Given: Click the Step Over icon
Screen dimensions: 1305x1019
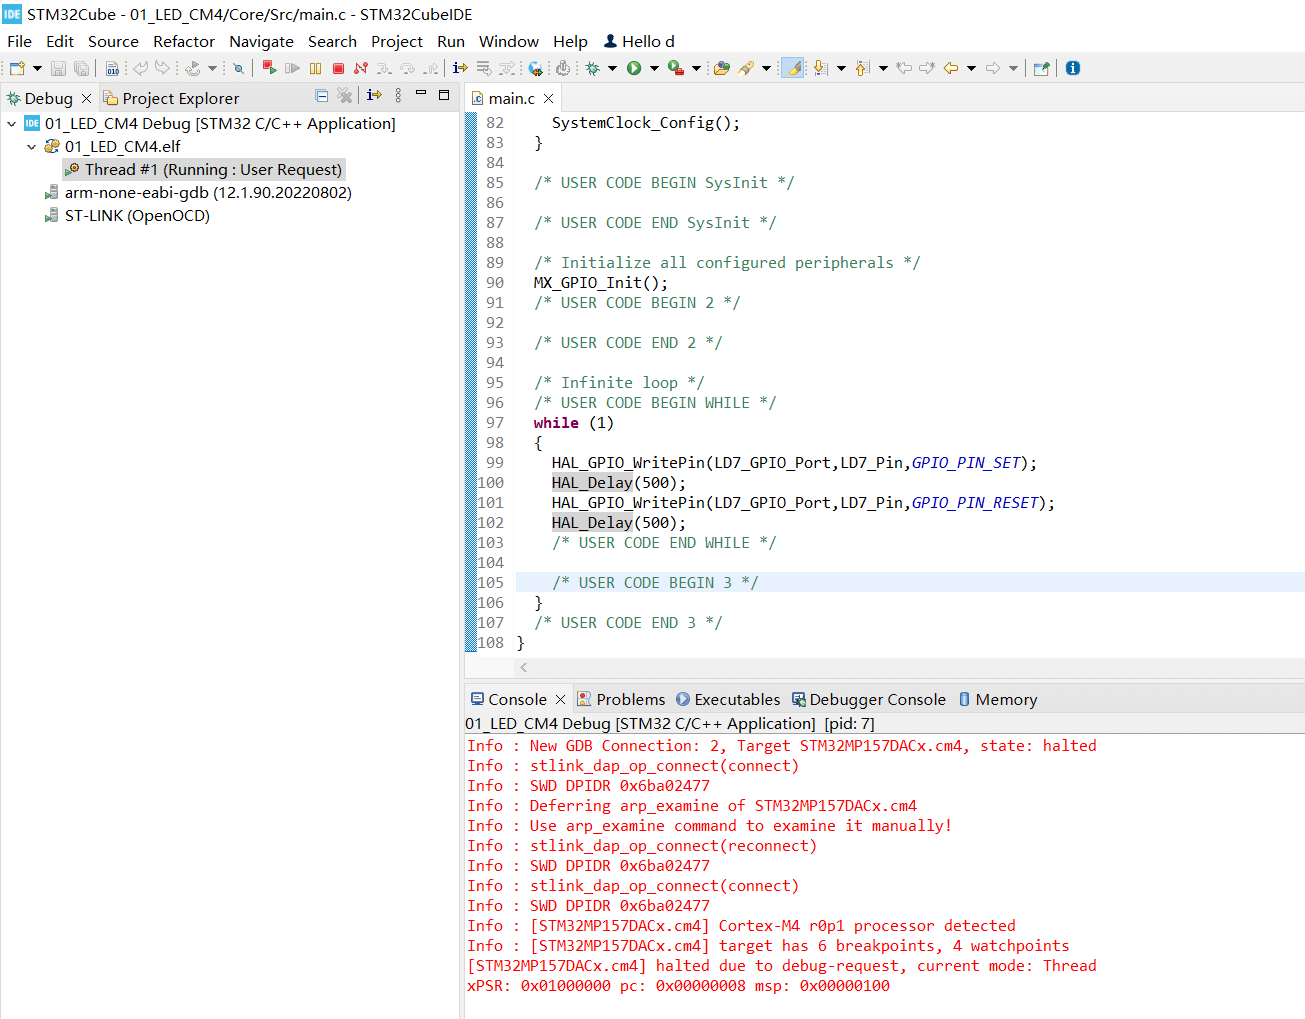Looking at the screenshot, I should 407,68.
